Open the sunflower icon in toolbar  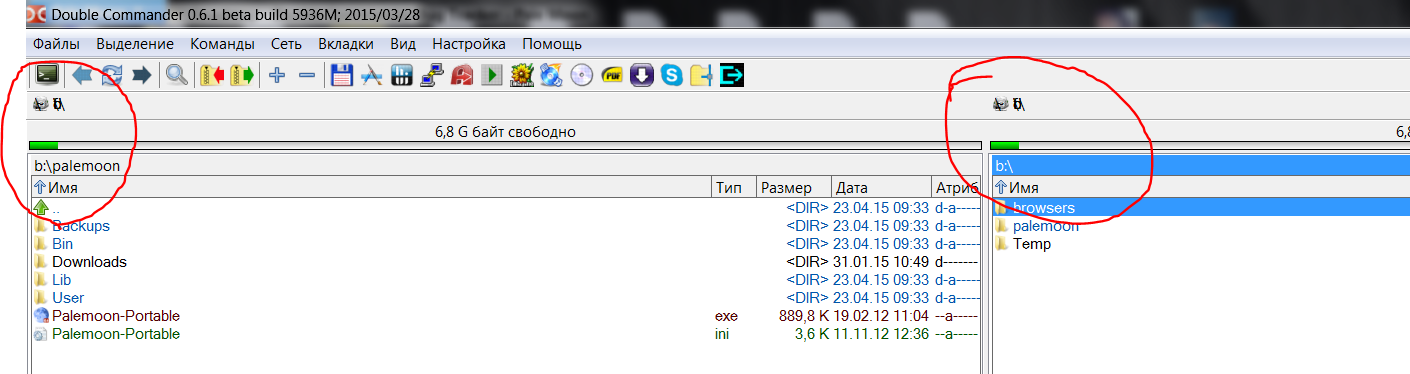point(521,75)
